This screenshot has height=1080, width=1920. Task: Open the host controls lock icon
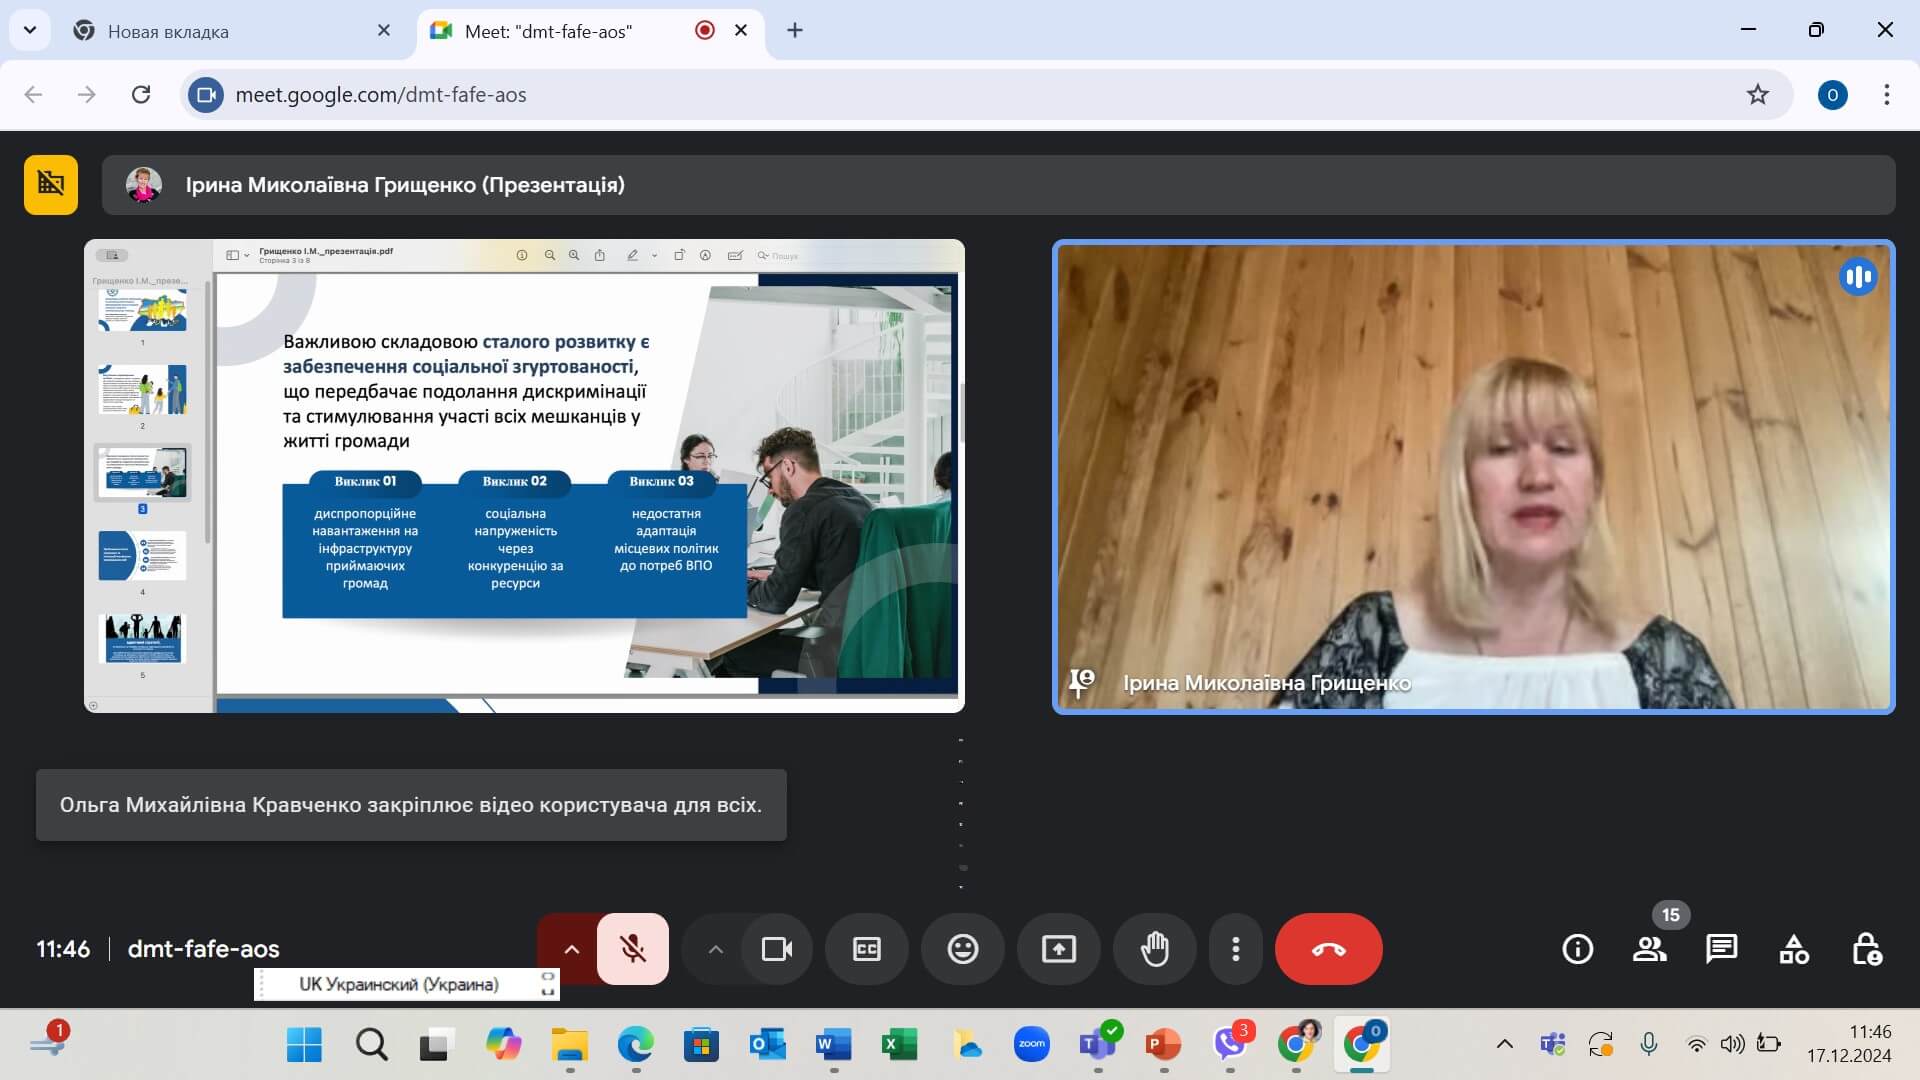pyautogui.click(x=1866, y=949)
